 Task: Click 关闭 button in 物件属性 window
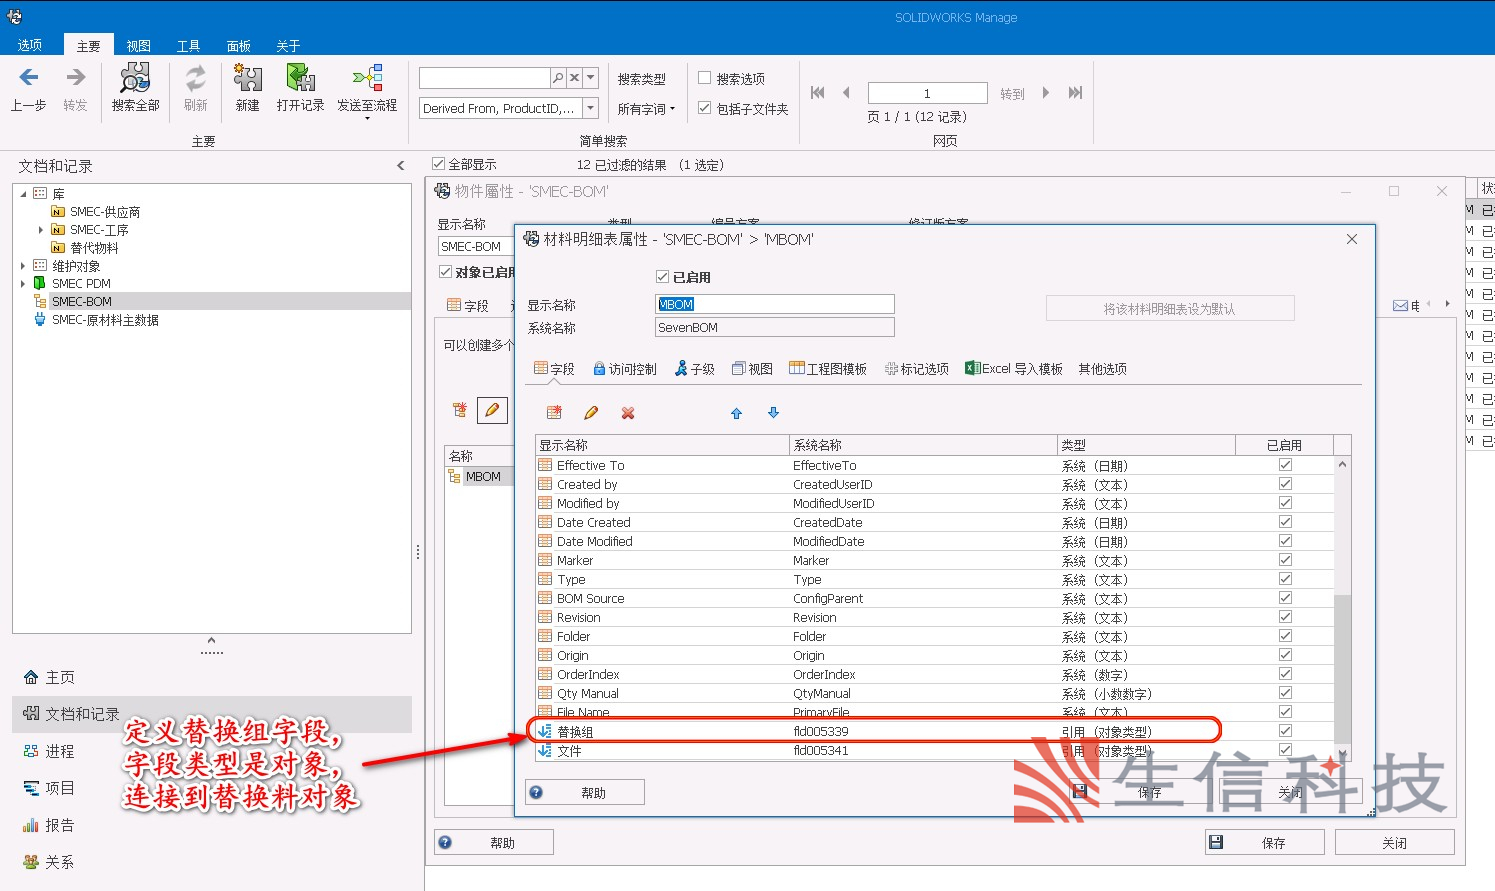click(1395, 842)
